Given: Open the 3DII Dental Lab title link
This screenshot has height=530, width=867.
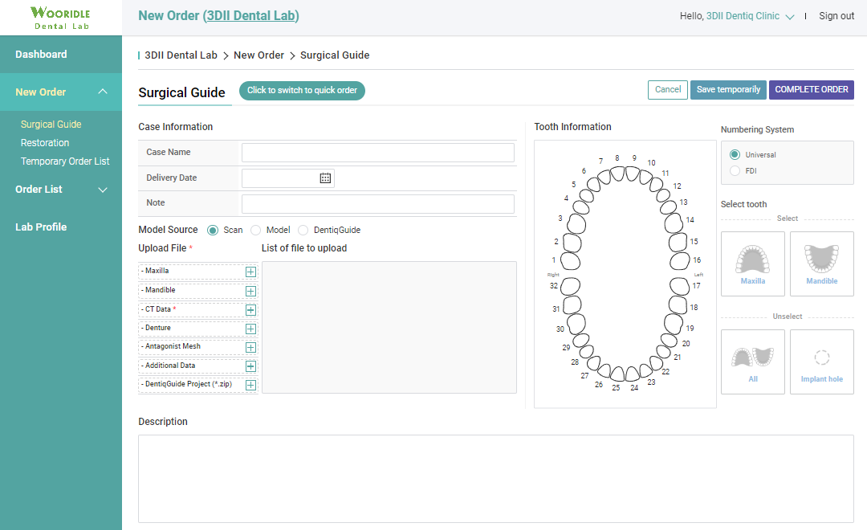Looking at the screenshot, I should (x=251, y=15).
